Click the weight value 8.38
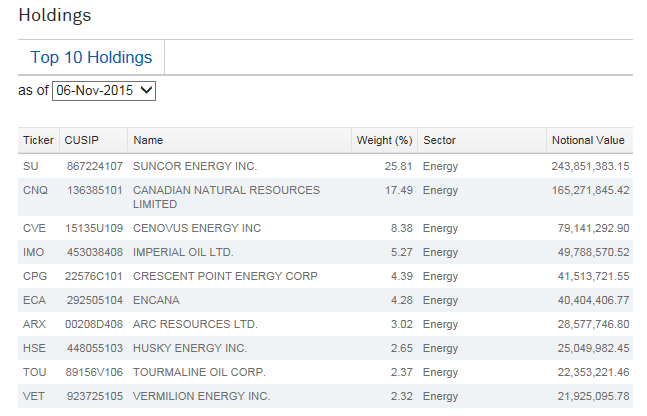Image resolution: width=647 pixels, height=416 pixels. (402, 228)
